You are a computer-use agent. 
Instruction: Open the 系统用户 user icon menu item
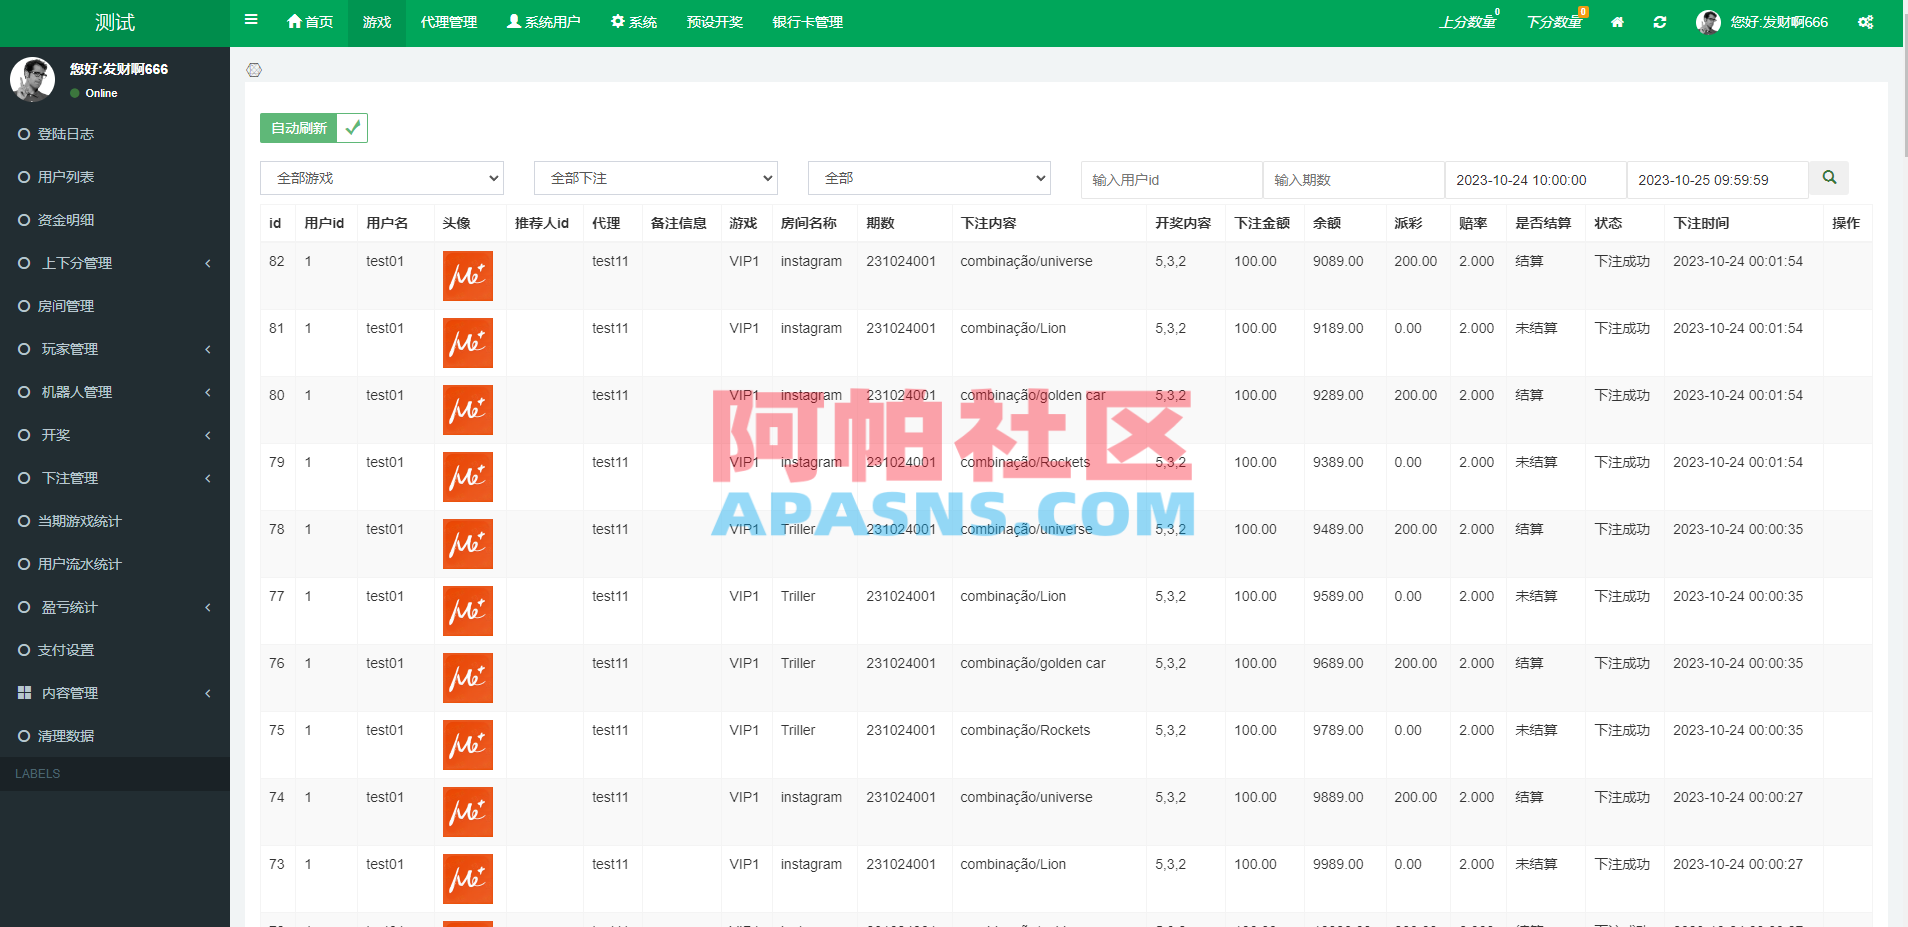(514, 21)
